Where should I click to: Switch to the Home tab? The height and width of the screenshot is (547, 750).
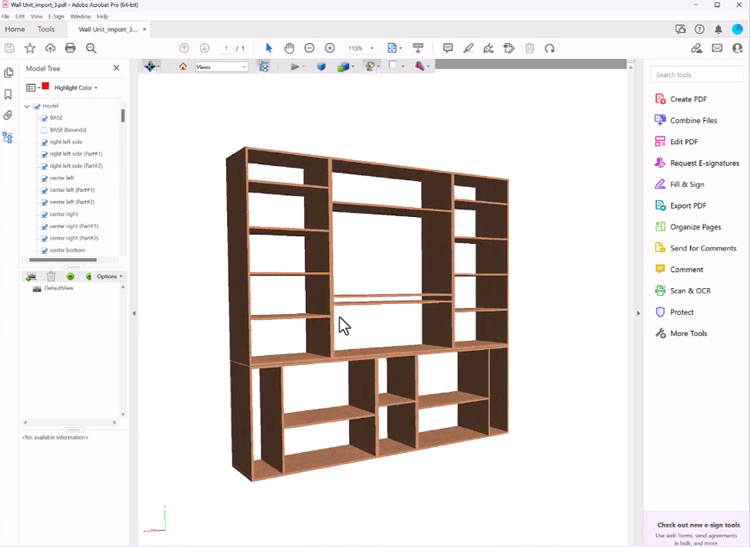15,29
